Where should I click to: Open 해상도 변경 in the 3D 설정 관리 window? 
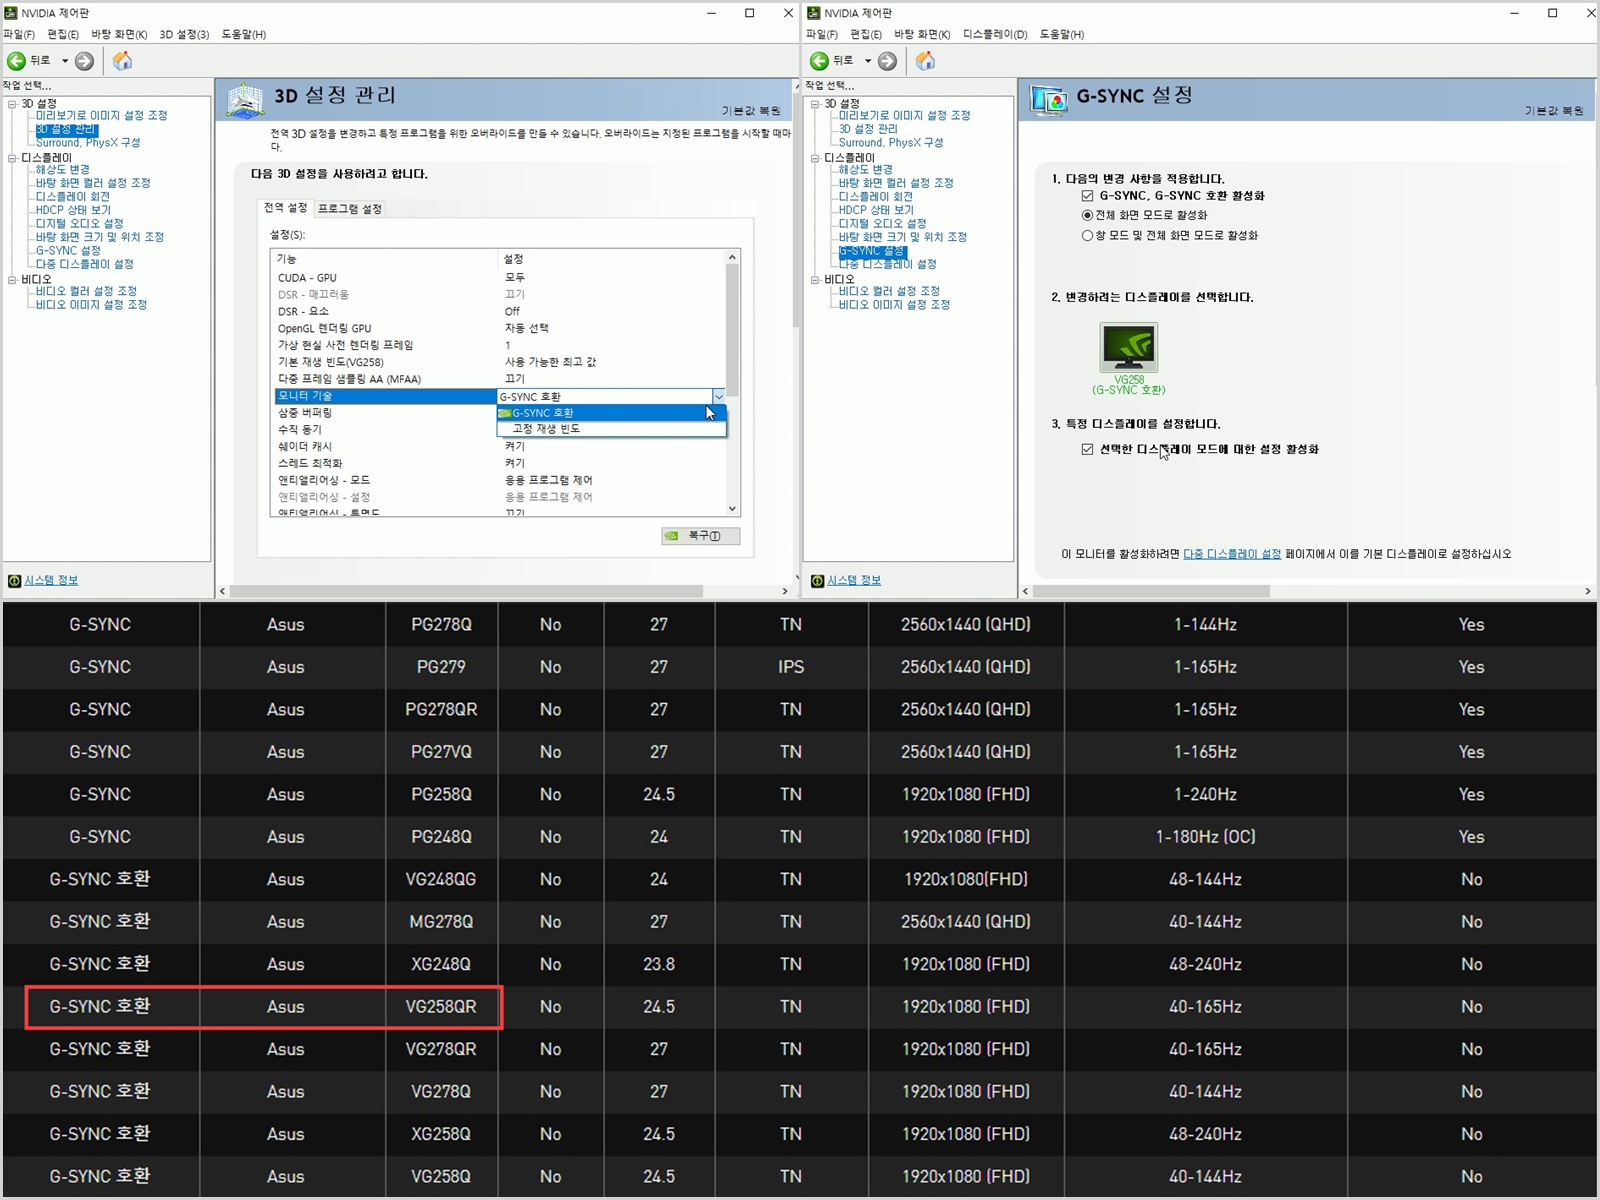tap(63, 170)
